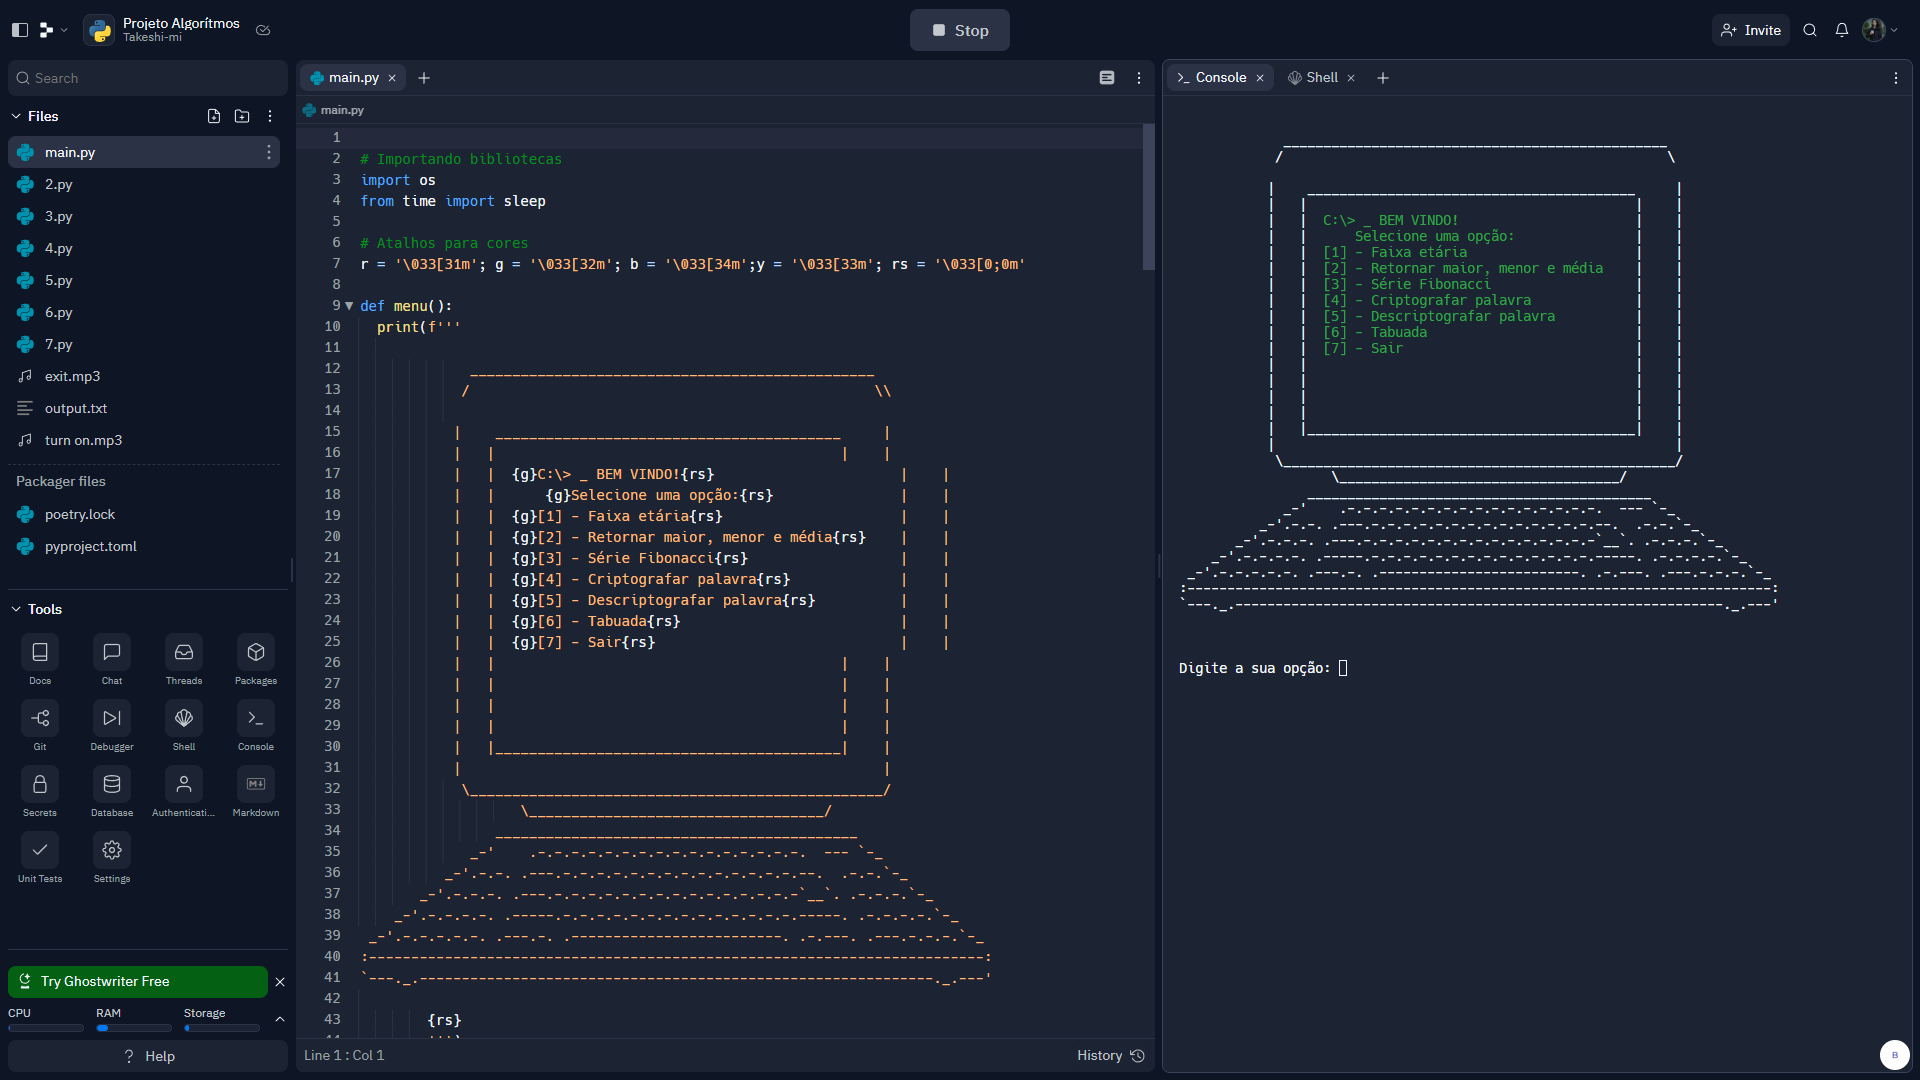The width and height of the screenshot is (1920, 1080).
Task: Open the Threads tool
Action: pos(183,660)
